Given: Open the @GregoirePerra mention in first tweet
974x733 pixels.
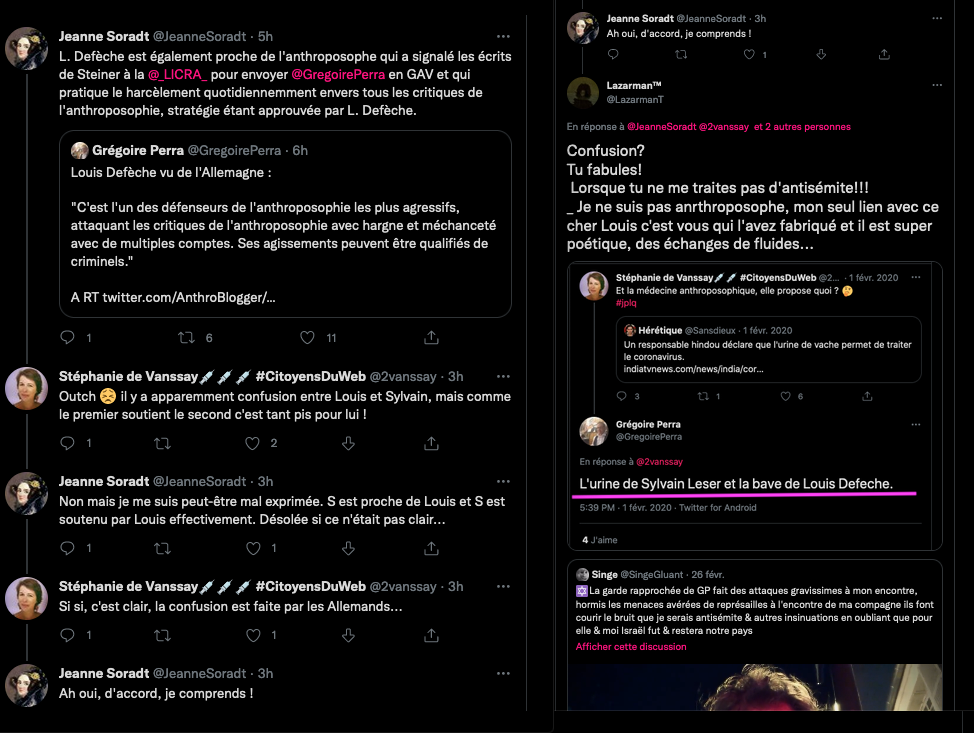Looking at the screenshot, I should pos(338,75).
